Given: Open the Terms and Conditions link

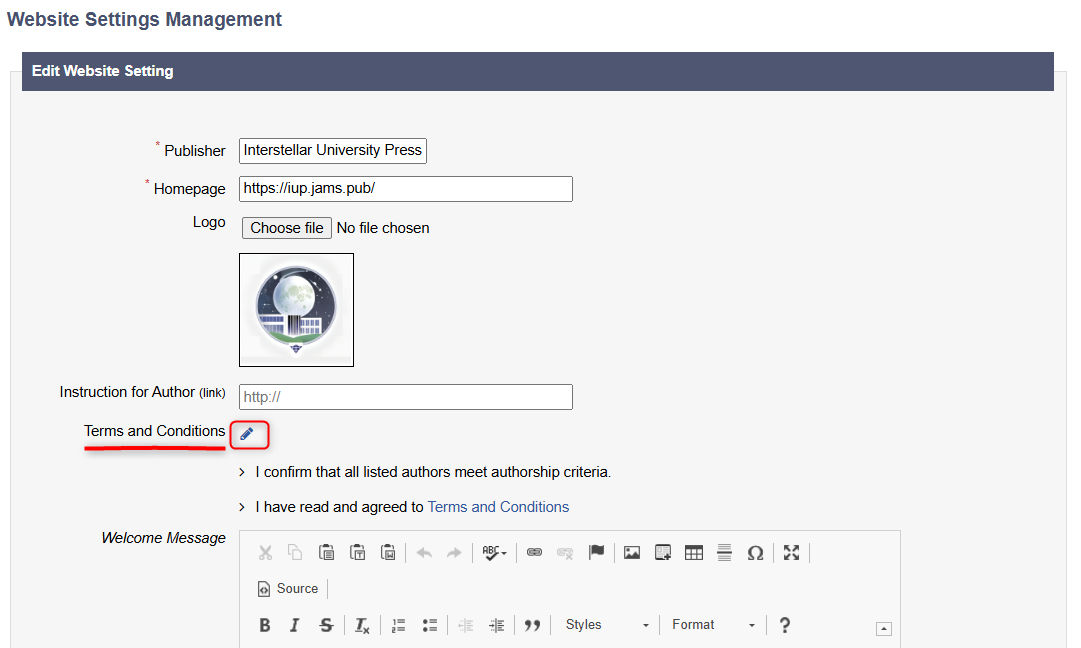Looking at the screenshot, I should 498,507.
